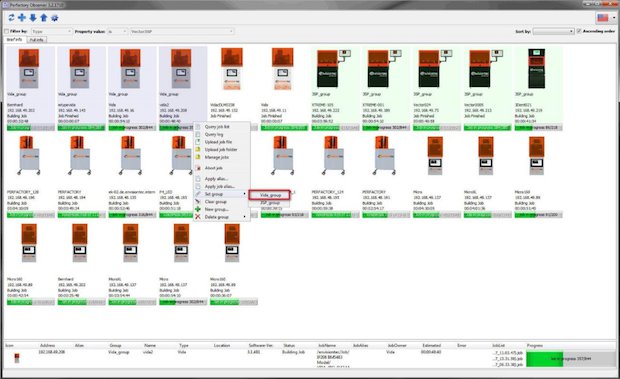Enable the Filter by checkbox
The height and width of the screenshot is (379, 620).
[6, 31]
